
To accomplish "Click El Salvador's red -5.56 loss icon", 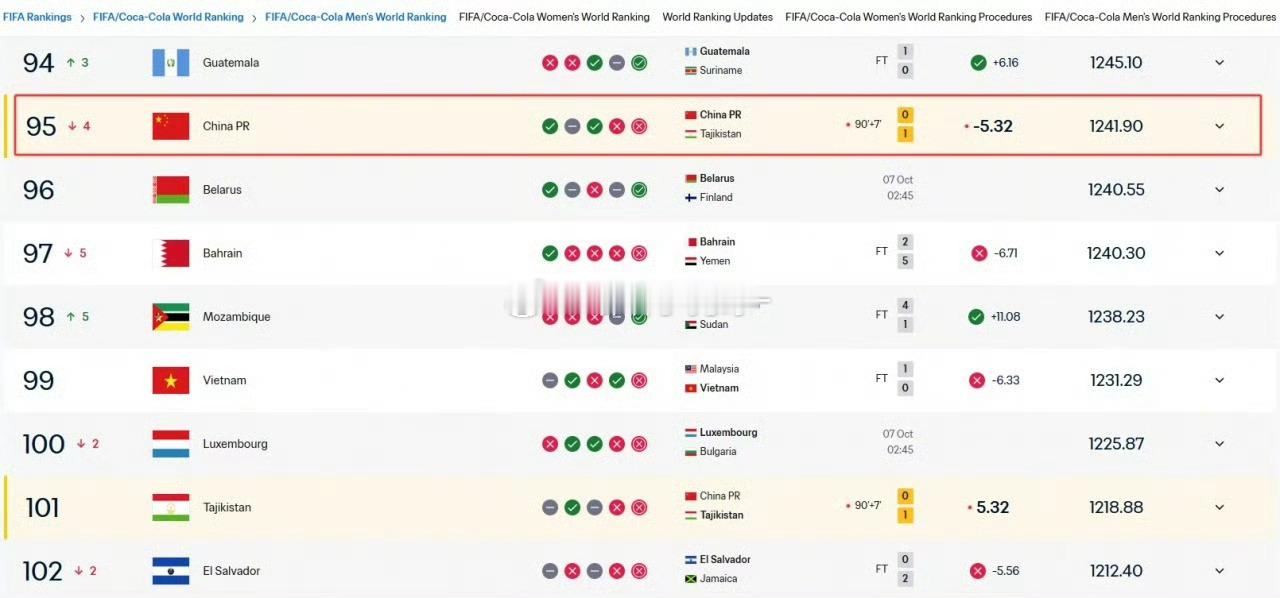I will click(x=977, y=571).
